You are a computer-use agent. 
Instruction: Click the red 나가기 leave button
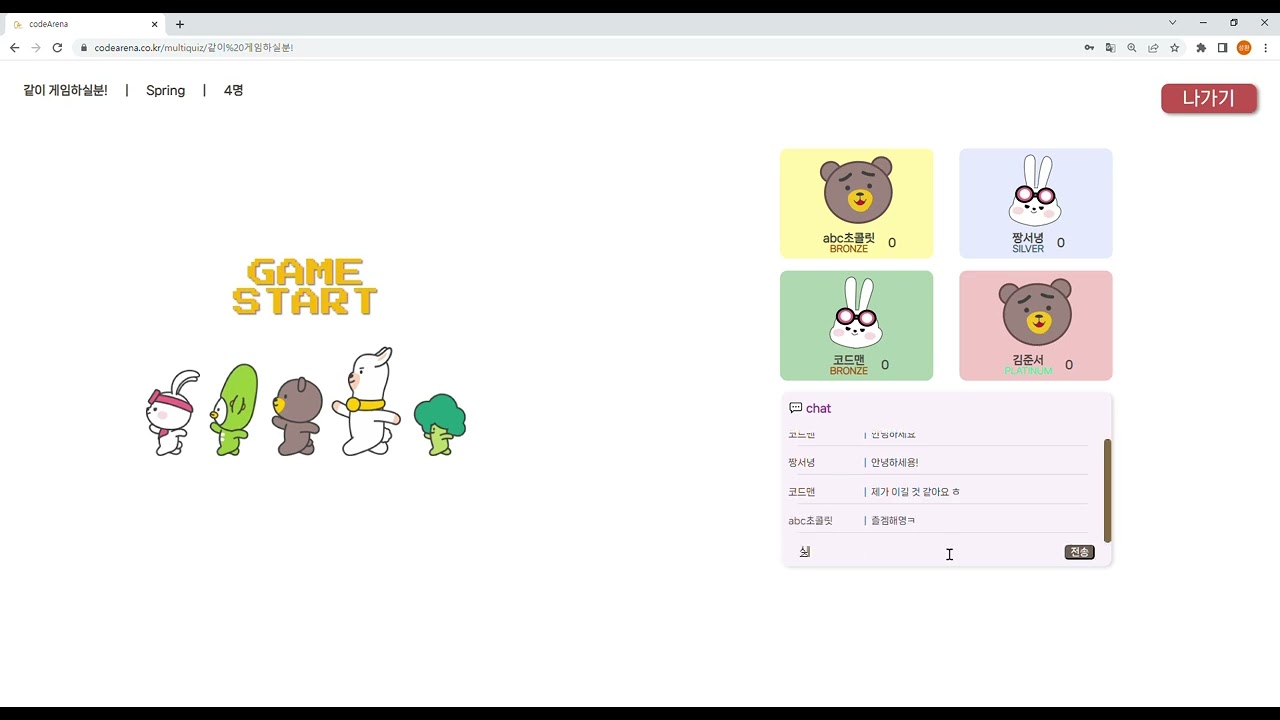click(x=1209, y=98)
